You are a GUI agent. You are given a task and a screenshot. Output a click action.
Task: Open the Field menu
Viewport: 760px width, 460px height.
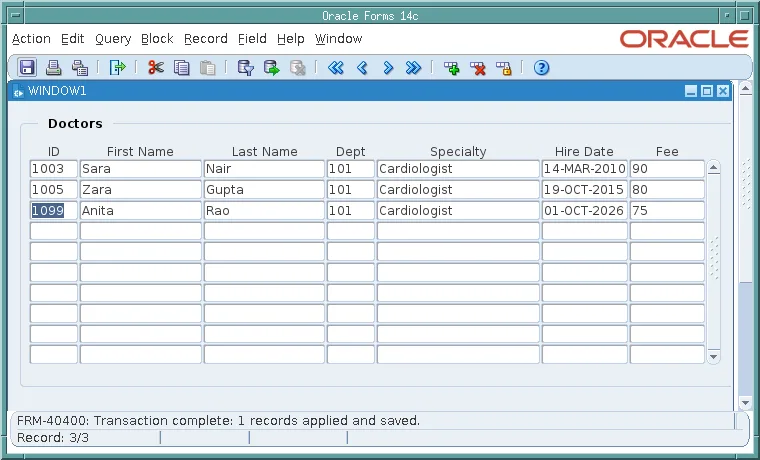(x=252, y=39)
